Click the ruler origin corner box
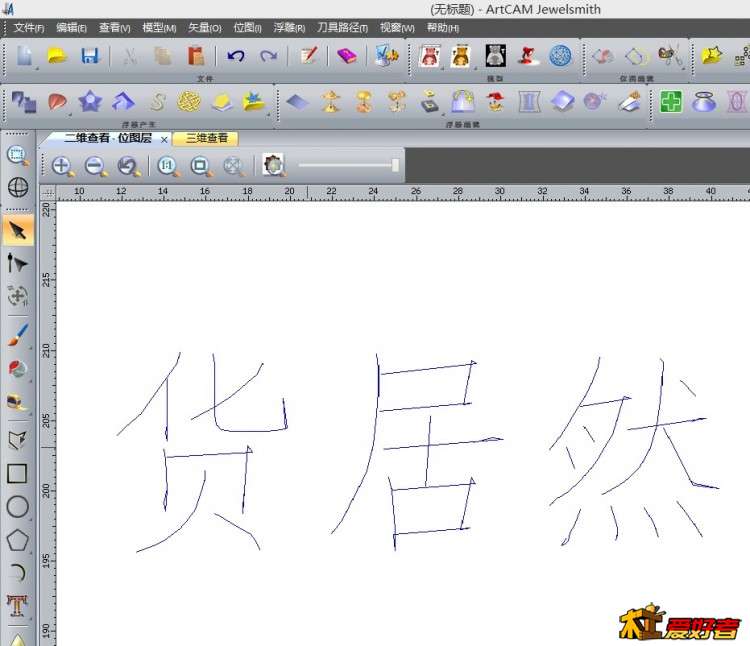The image size is (750, 646). point(48,193)
